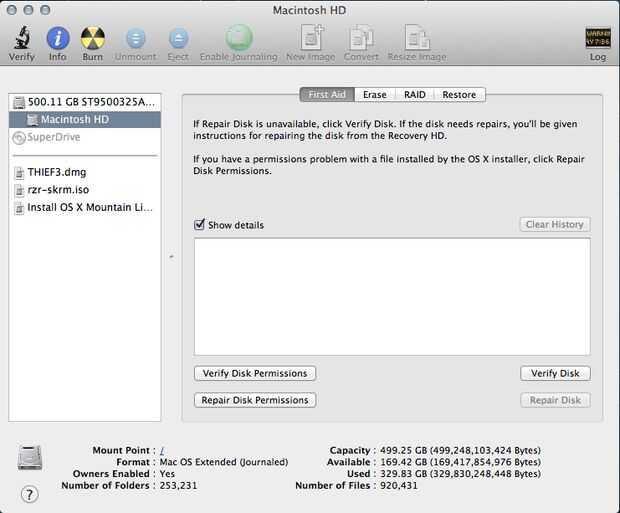This screenshot has height=513, width=620.
Task: Click inside the details log text area
Action: pos(392,297)
